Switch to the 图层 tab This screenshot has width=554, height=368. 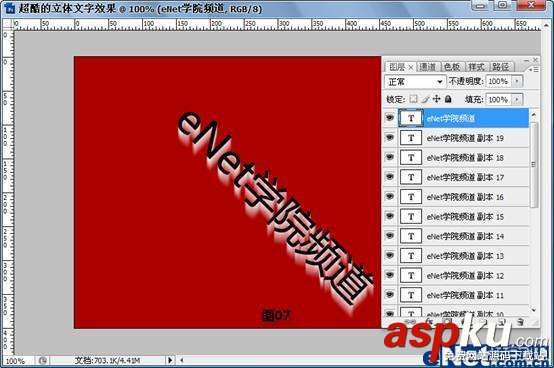[397, 67]
